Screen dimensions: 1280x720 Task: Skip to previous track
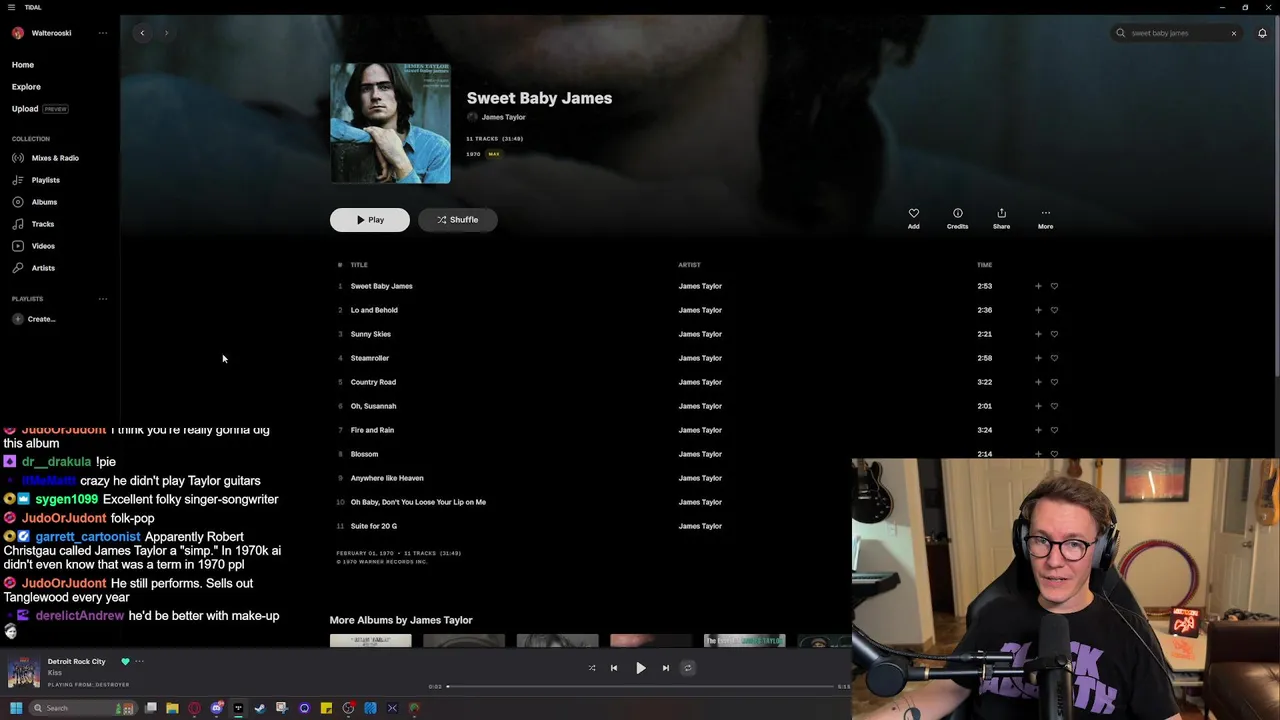point(614,668)
